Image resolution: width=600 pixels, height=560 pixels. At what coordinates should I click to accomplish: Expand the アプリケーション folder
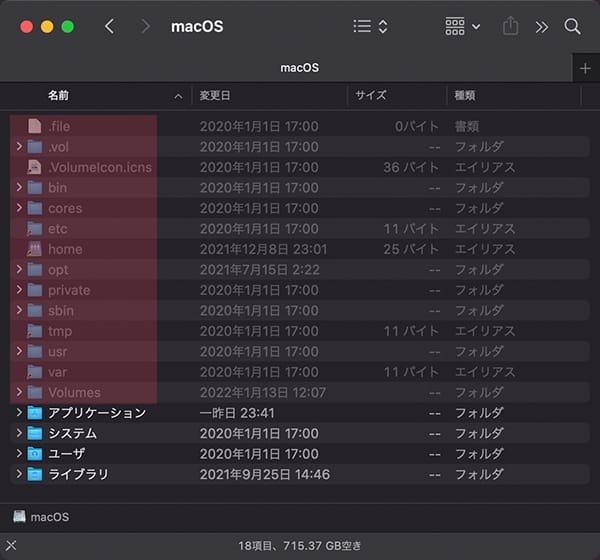click(19, 412)
